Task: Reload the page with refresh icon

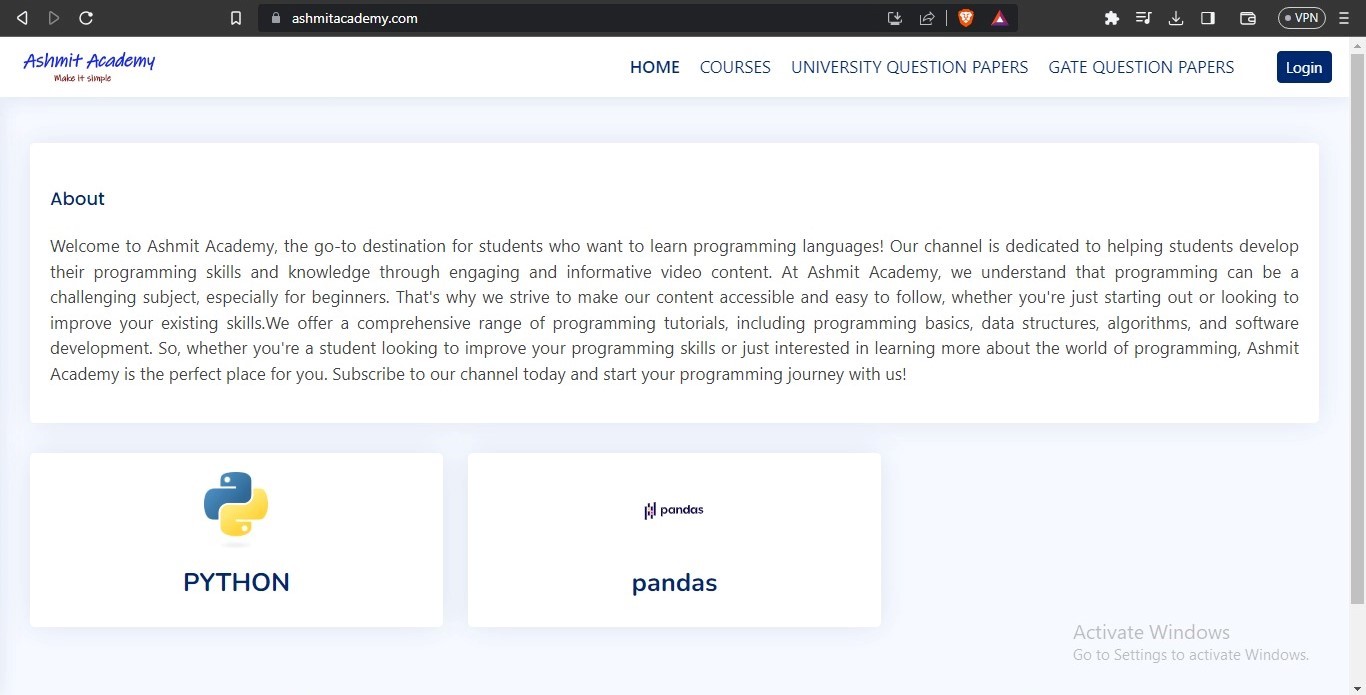Action: 86,18
